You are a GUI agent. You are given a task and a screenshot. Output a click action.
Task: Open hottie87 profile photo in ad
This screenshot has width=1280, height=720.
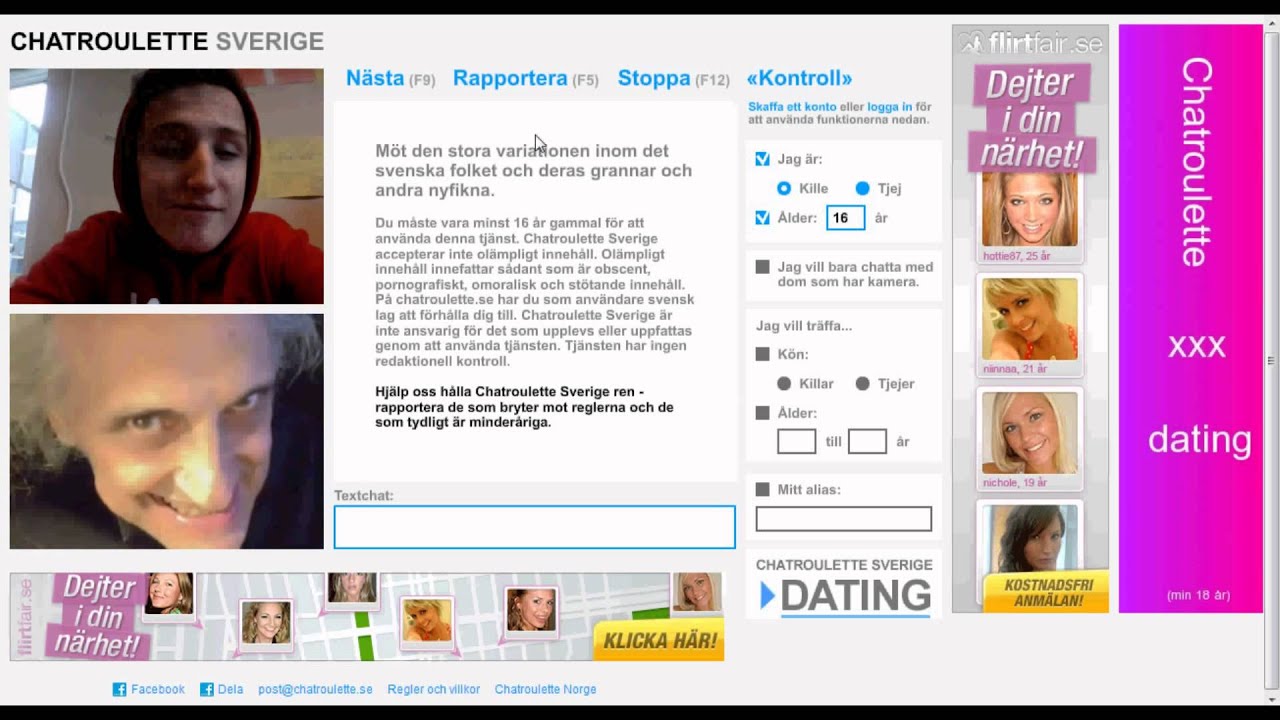(x=1029, y=209)
